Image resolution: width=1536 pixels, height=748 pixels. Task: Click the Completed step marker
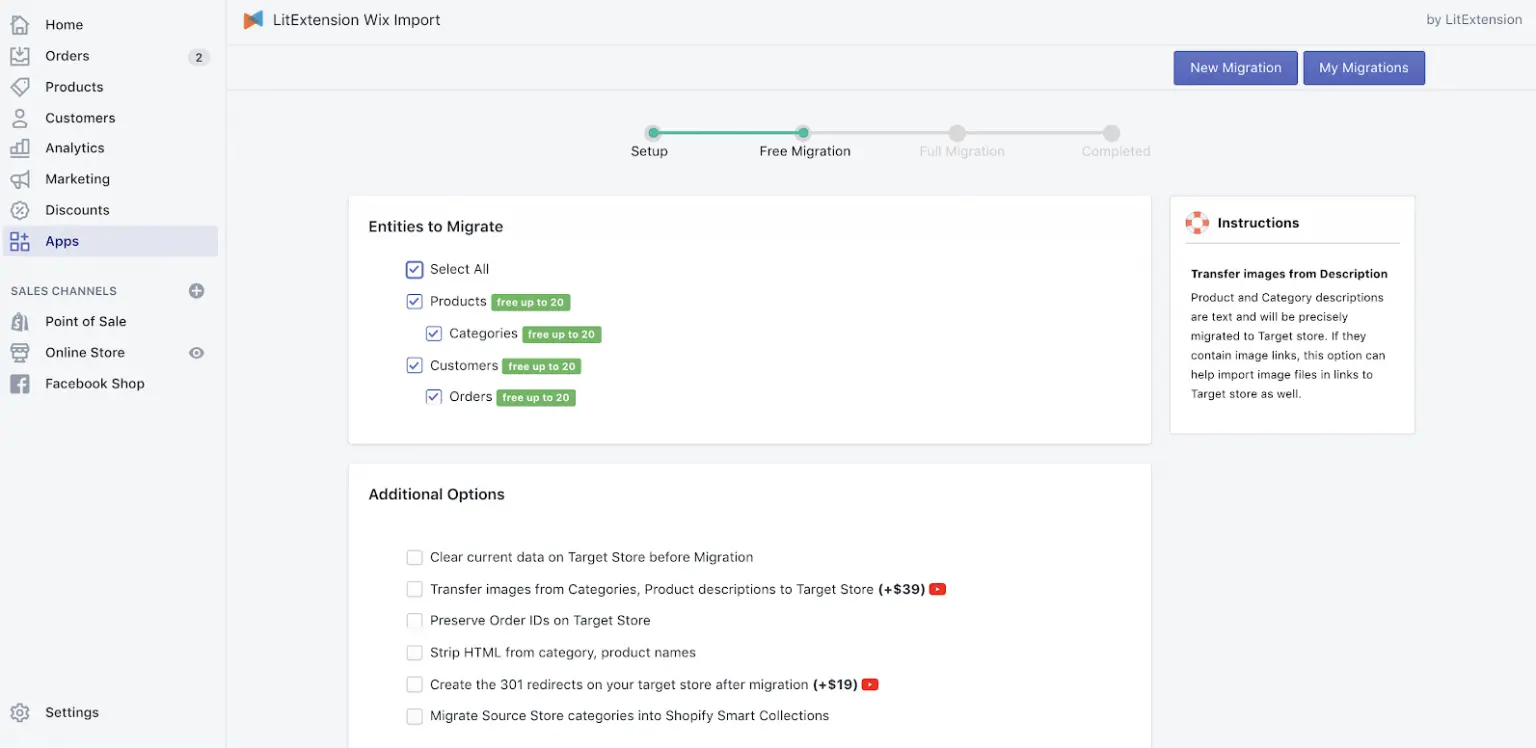pyautogui.click(x=1111, y=133)
